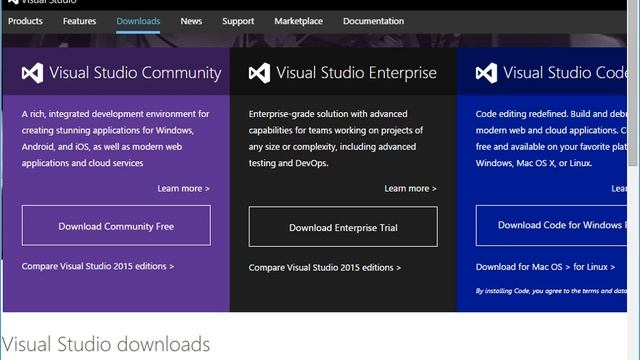Click the Community description starting 'A rich, integrated'
Viewport: 640px width, 360px height.
tap(116, 138)
